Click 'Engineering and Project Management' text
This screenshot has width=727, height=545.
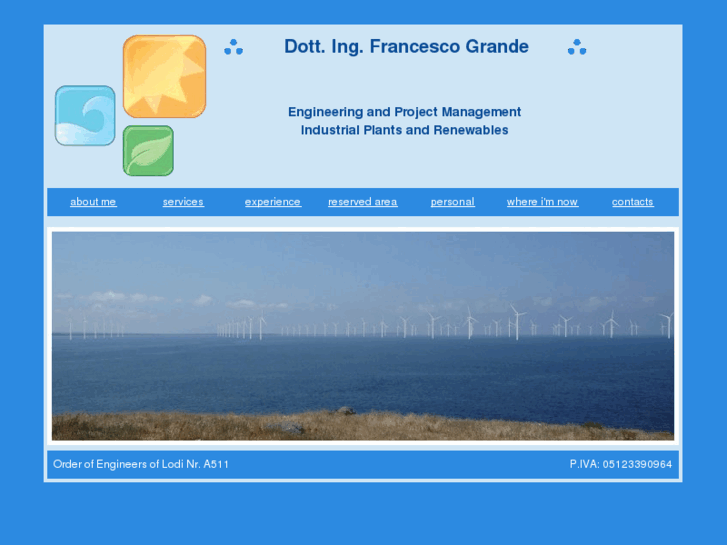404,112
